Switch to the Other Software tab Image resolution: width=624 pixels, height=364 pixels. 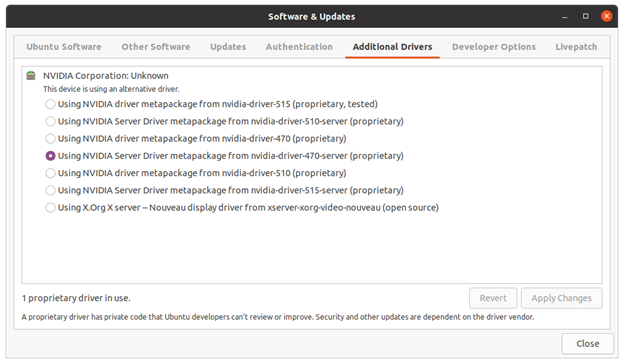pyautogui.click(x=156, y=47)
